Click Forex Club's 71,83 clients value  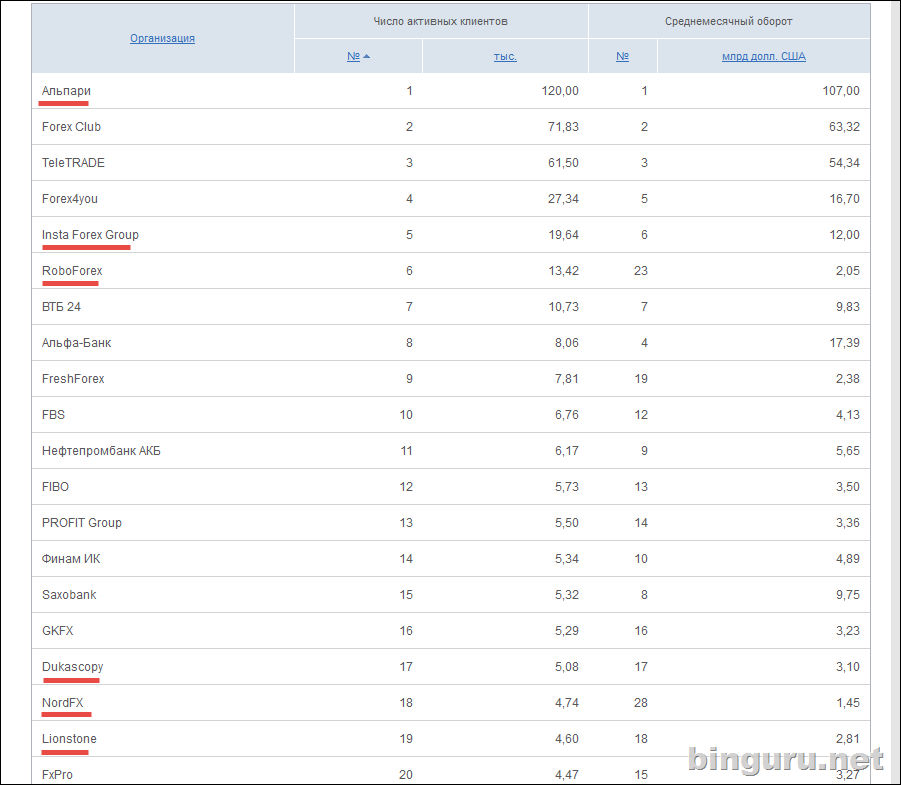coord(563,127)
